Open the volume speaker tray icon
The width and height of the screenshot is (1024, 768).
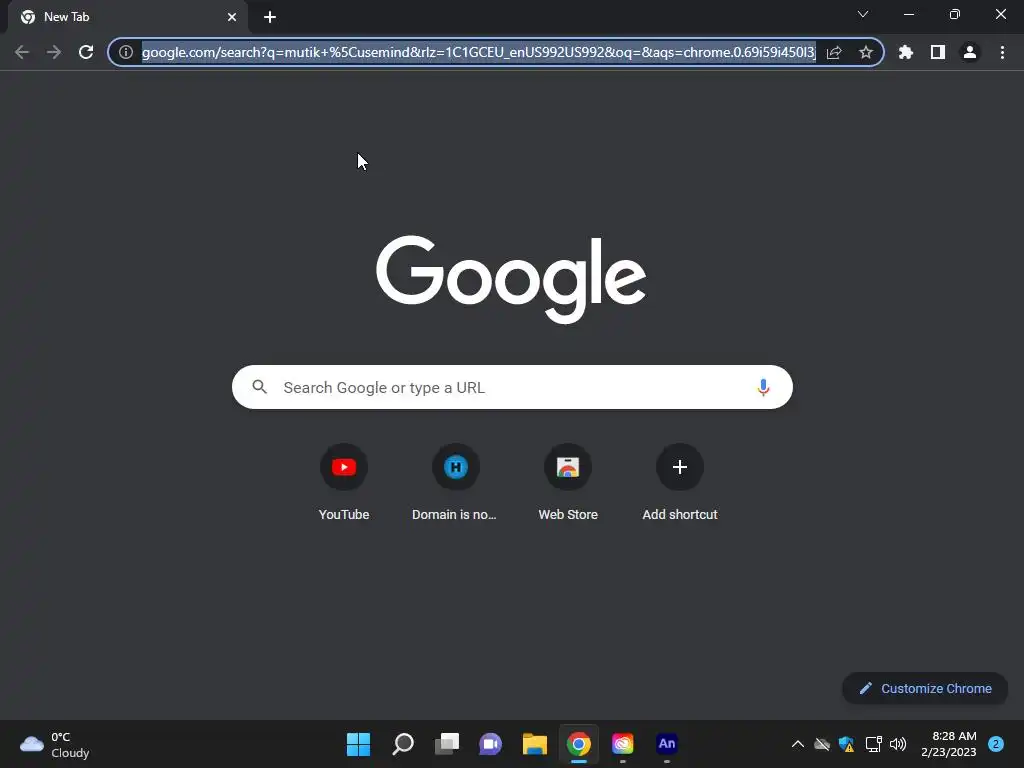point(898,744)
